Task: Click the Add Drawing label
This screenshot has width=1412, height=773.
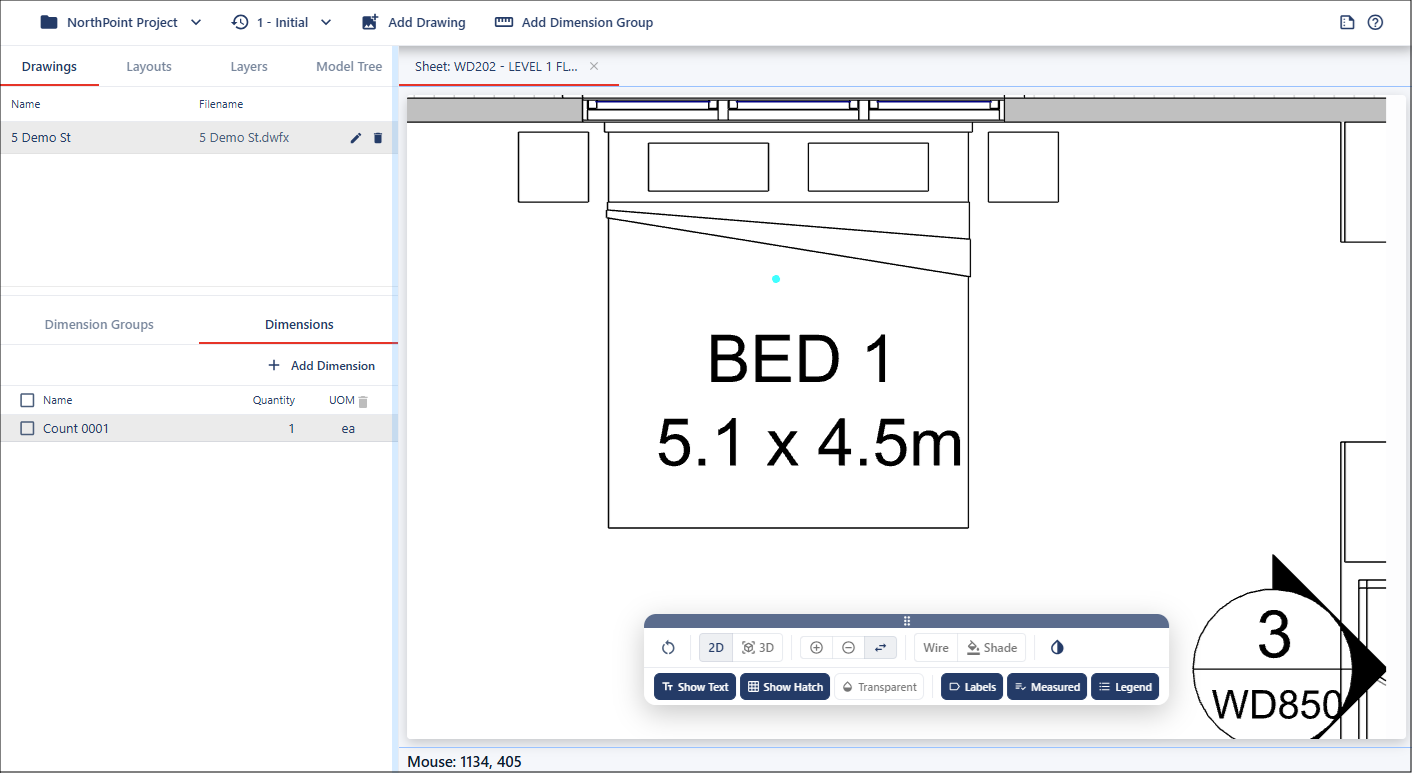Action: click(x=427, y=22)
